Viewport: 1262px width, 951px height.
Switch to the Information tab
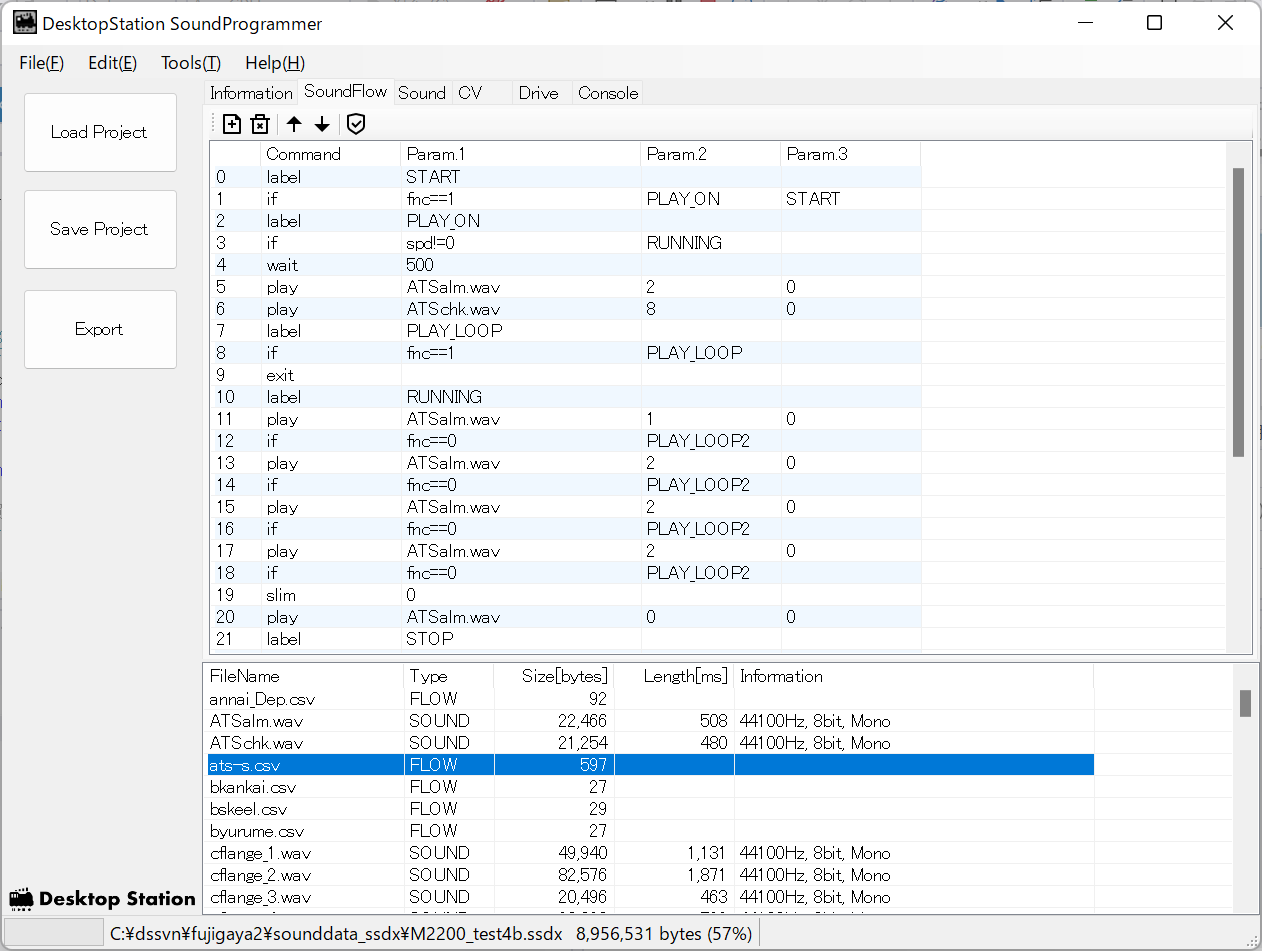(251, 93)
